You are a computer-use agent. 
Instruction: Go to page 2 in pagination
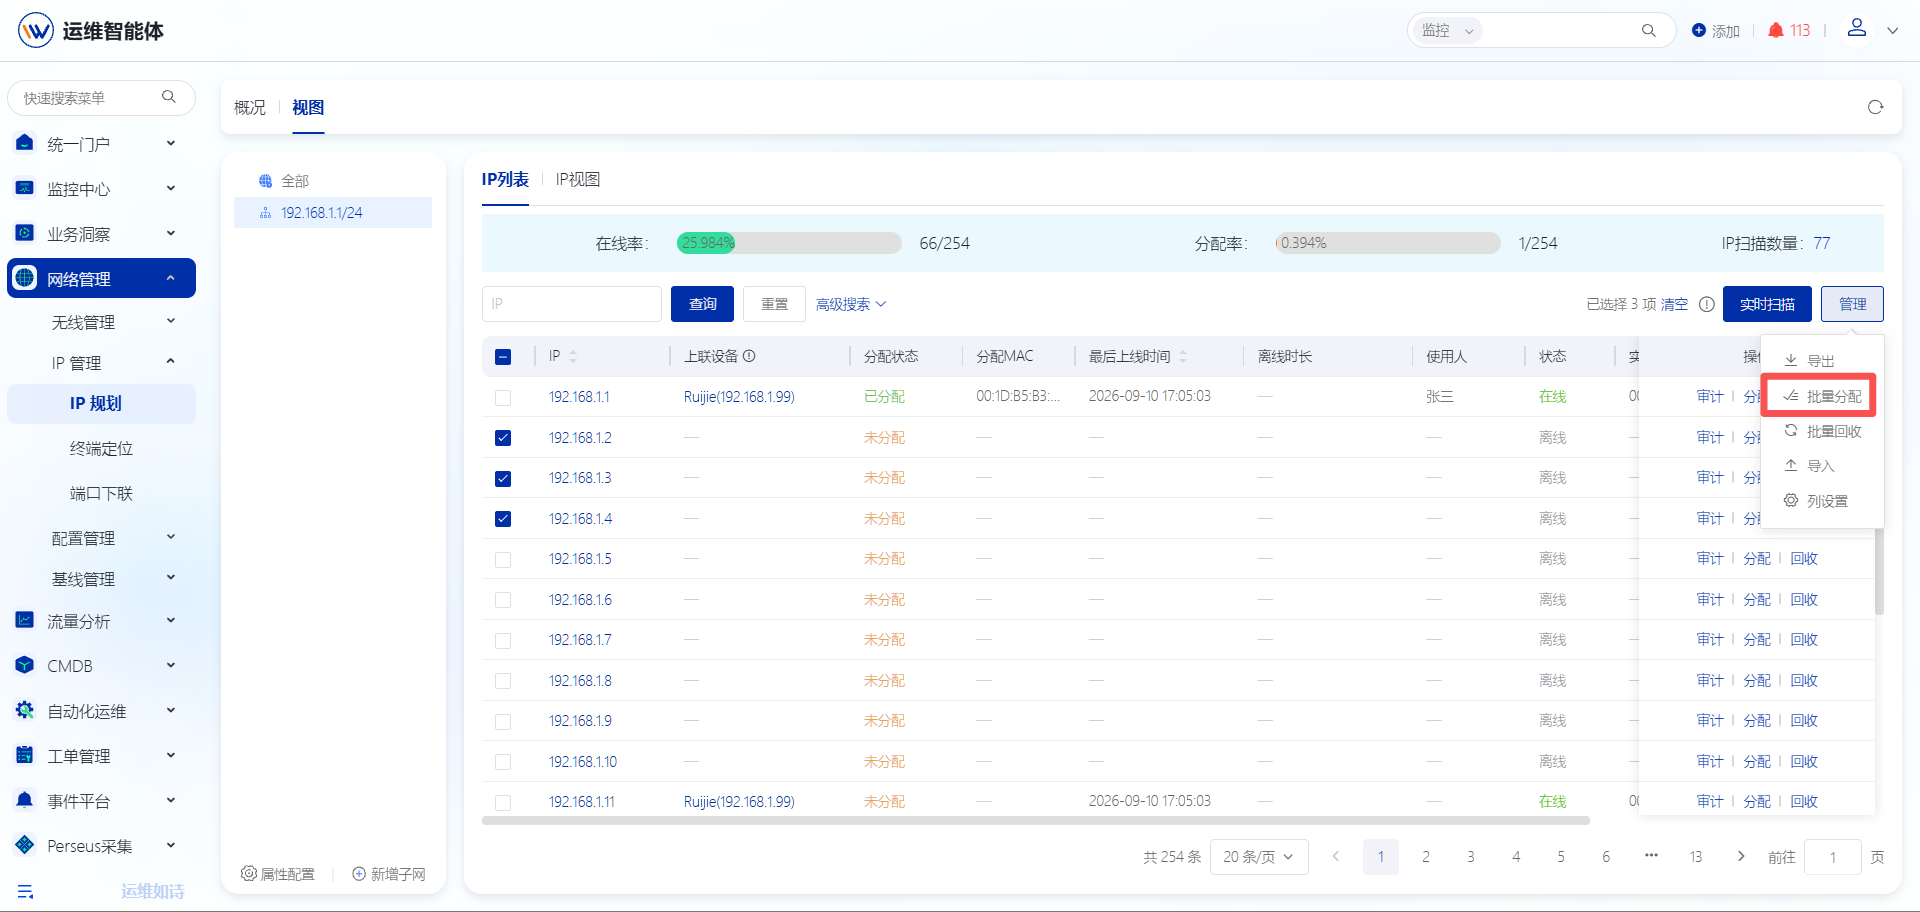[x=1425, y=857]
